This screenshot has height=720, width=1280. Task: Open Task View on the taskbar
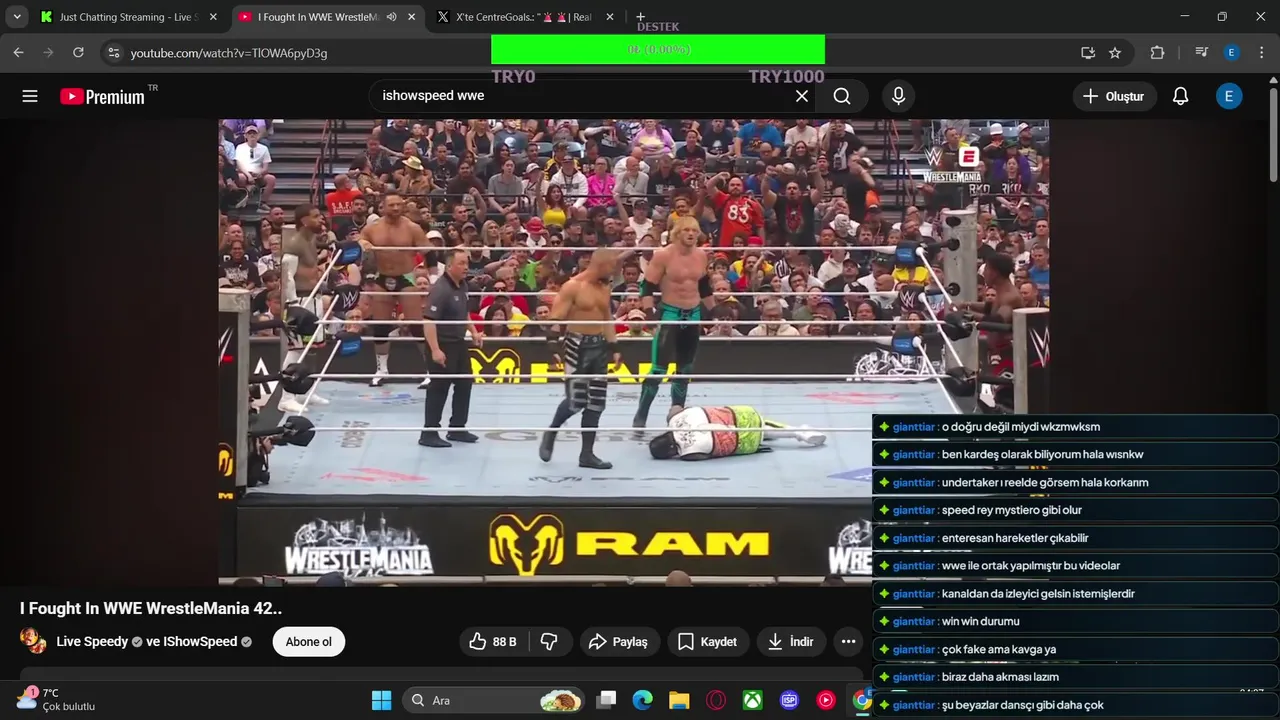click(x=606, y=700)
